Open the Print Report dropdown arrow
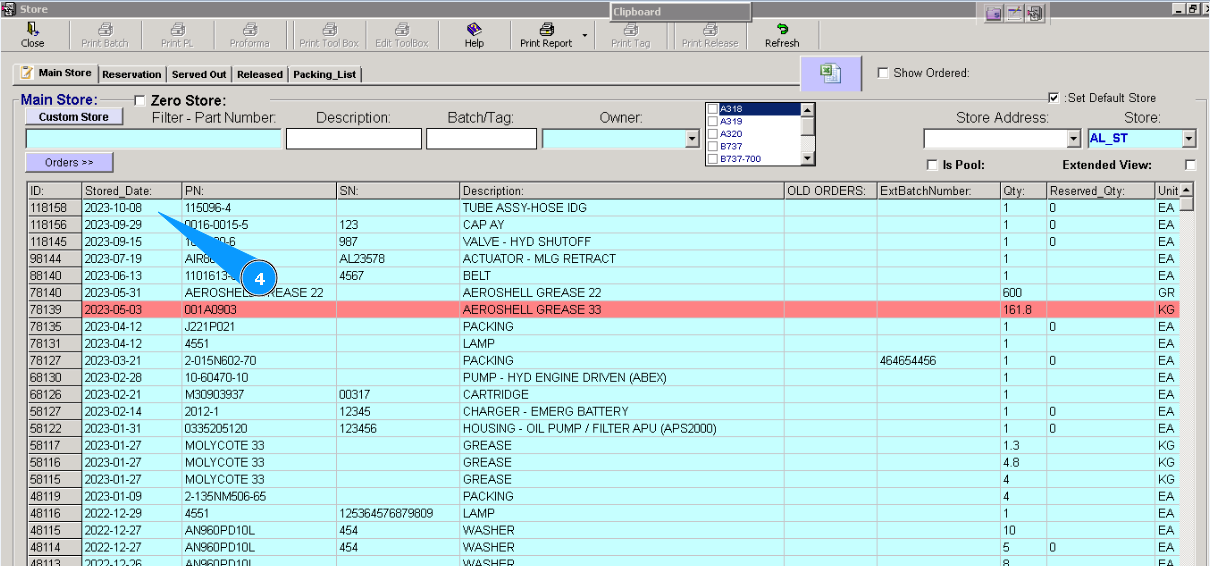The width and height of the screenshot is (1210, 566). click(585, 35)
